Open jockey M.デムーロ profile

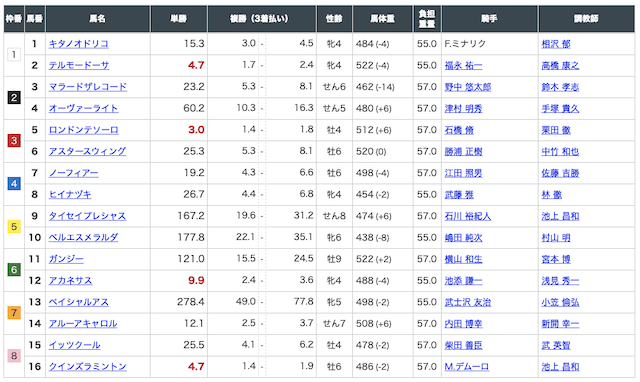(467, 367)
